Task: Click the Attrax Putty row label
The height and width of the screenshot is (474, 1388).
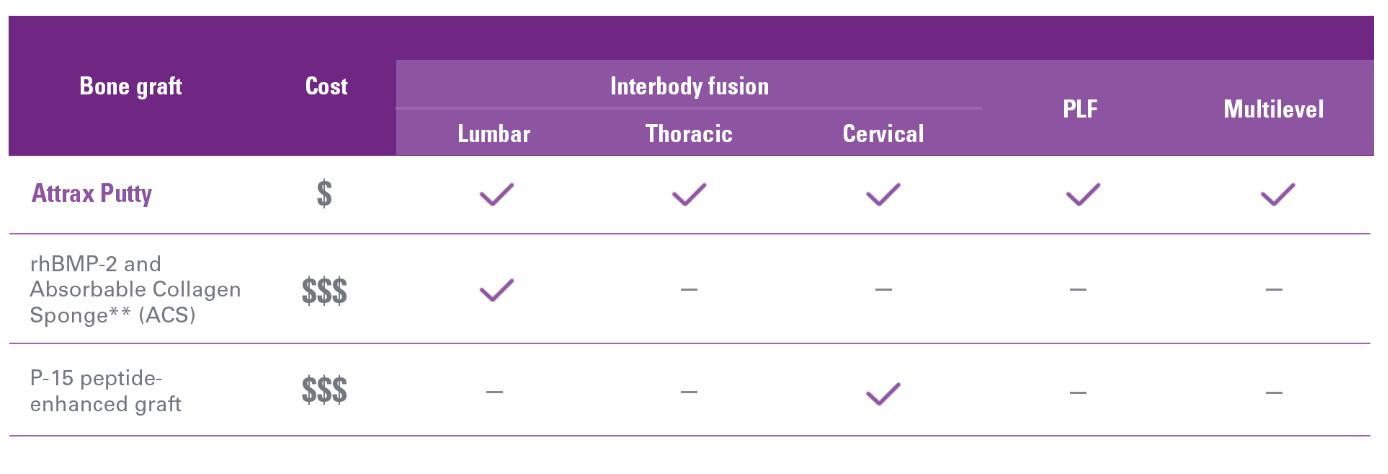Action: [x=92, y=193]
